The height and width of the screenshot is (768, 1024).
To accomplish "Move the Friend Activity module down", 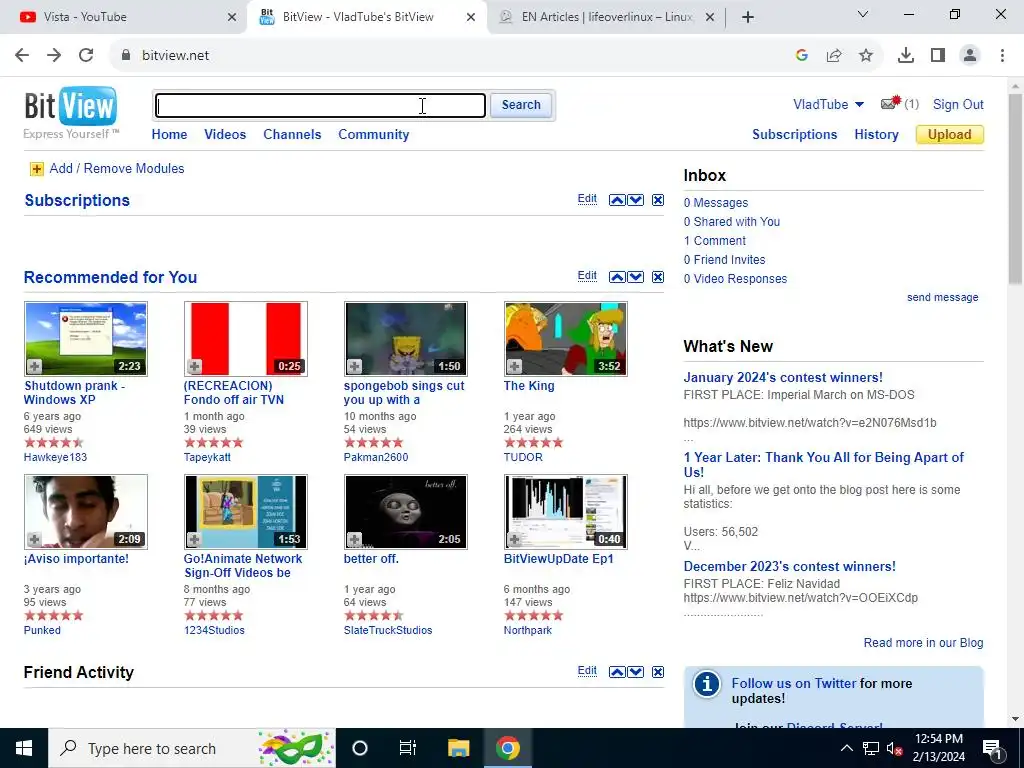I will pos(635,672).
